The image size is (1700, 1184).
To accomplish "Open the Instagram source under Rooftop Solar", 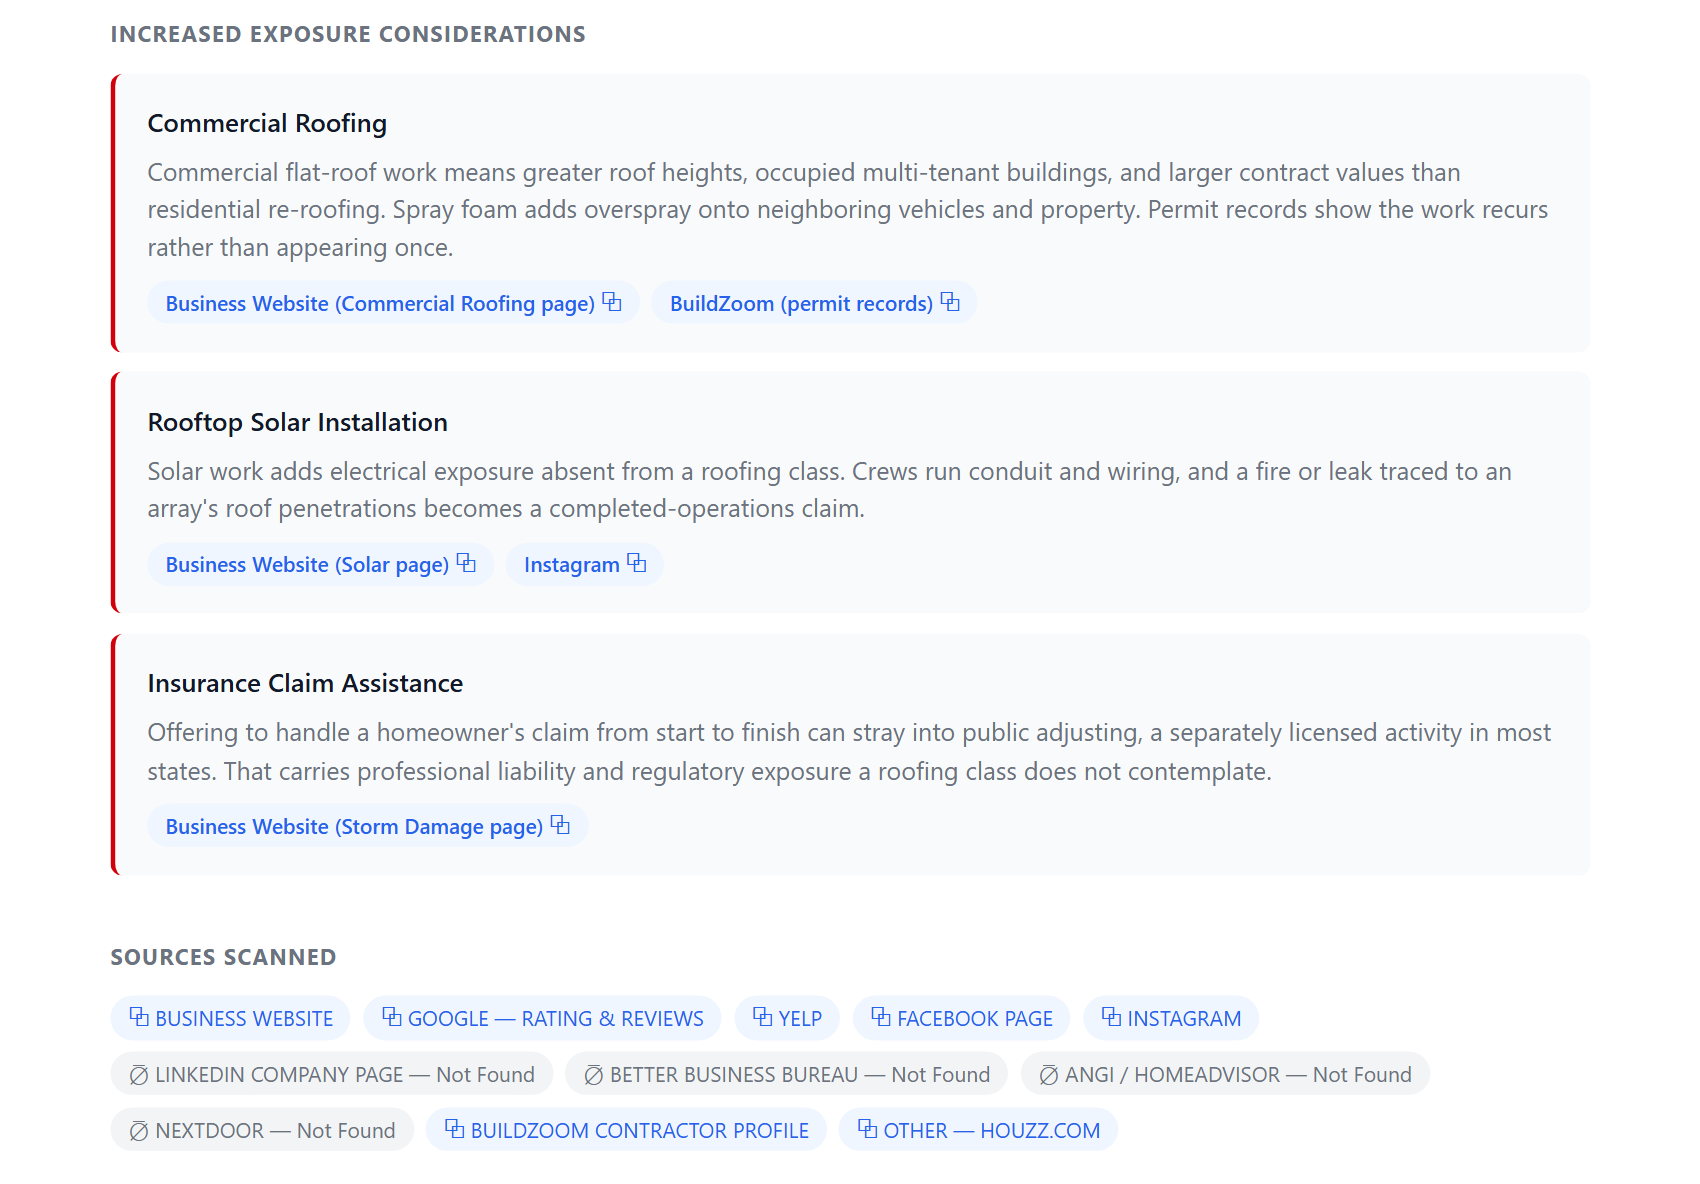I will (584, 564).
